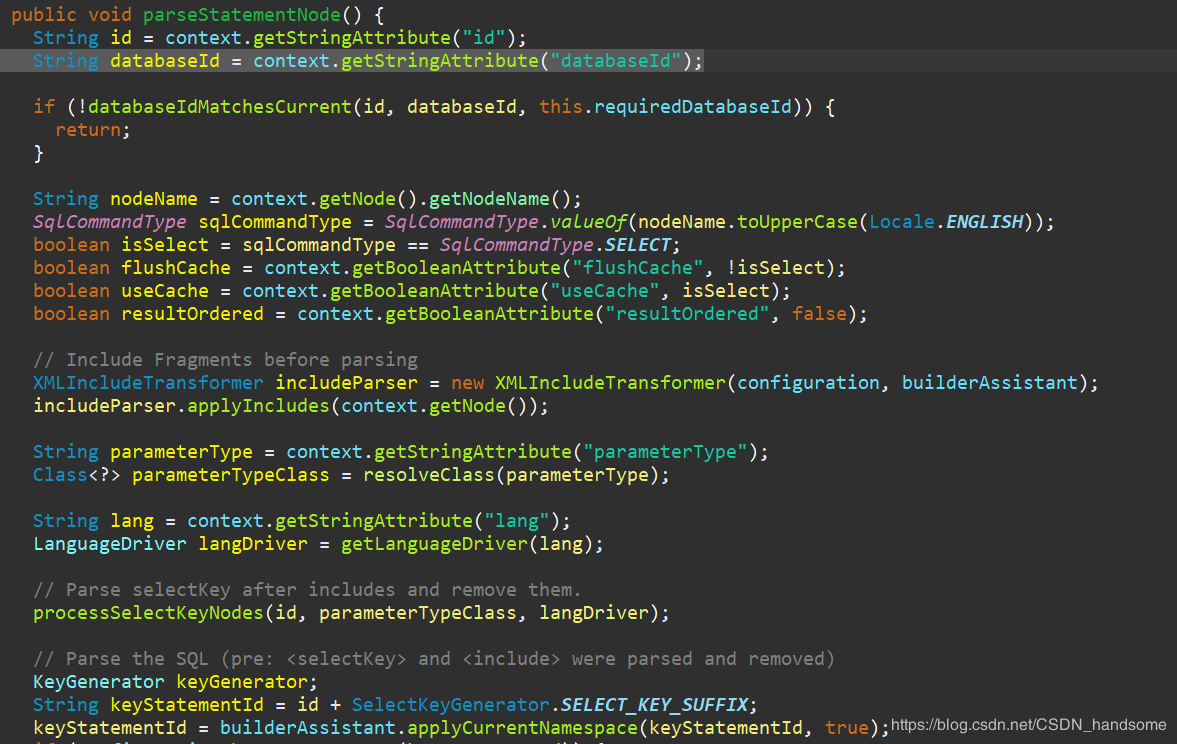Click the builderAssistant constructor argument
Screen dimensions: 1177x744
click(x=989, y=383)
